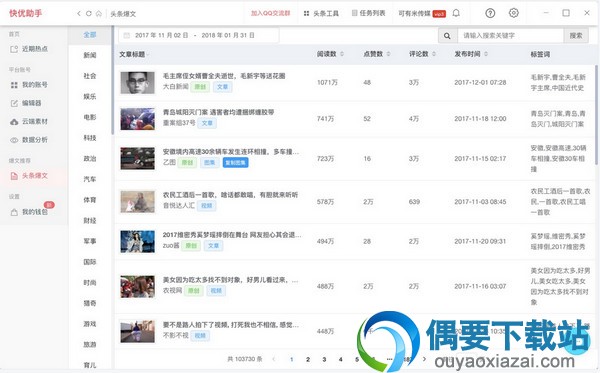Select the 政治 category tab
Viewport: 600px width, 373px height.
point(90,159)
